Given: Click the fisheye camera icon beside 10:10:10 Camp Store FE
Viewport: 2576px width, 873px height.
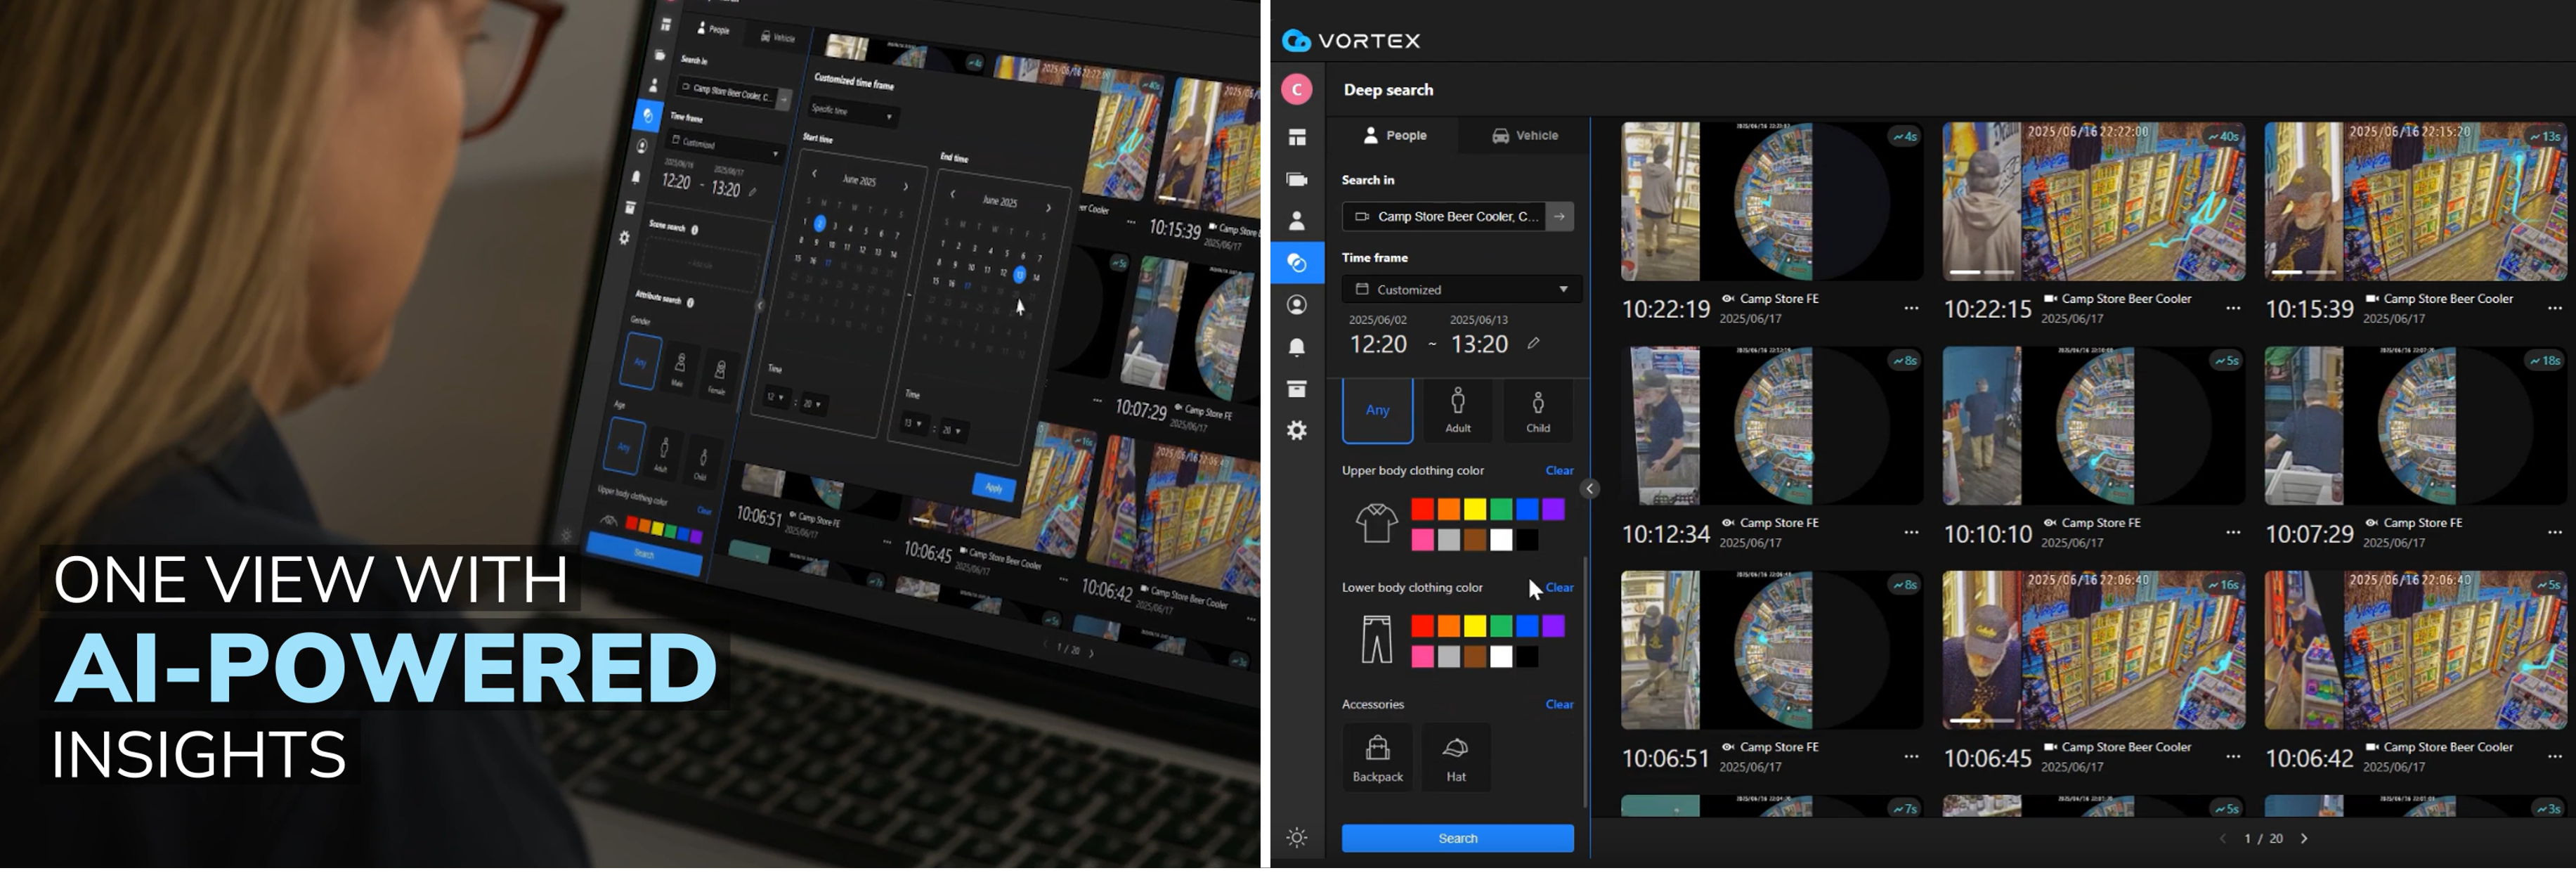Looking at the screenshot, I should (2050, 524).
